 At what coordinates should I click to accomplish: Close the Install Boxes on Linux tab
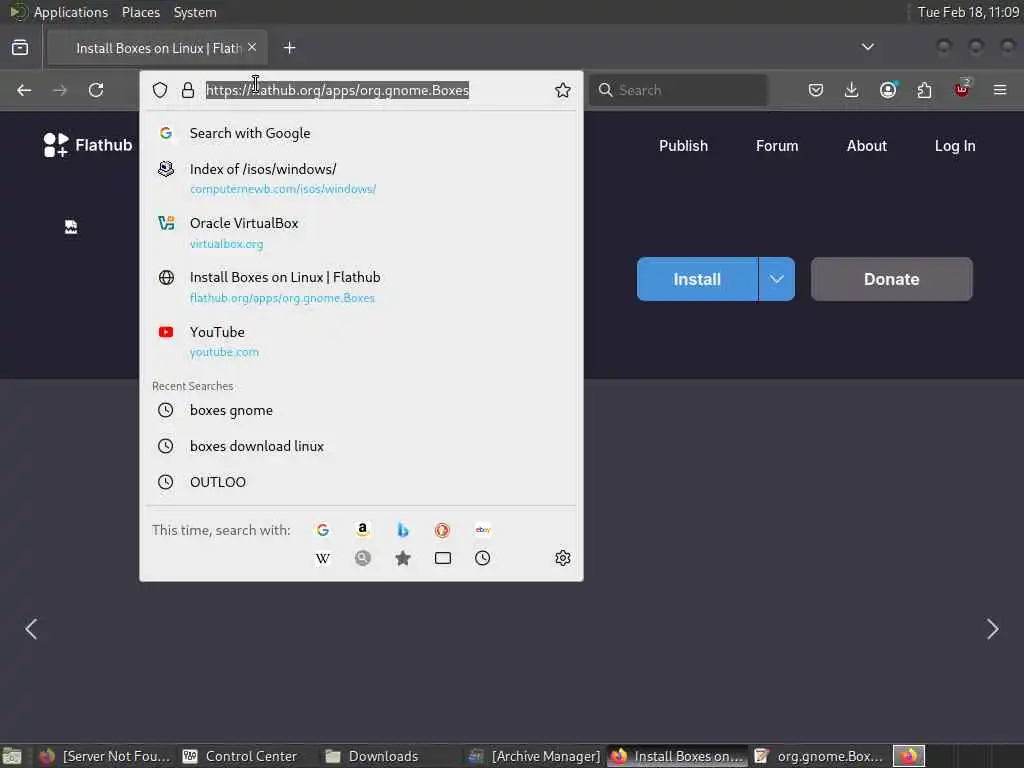252,47
